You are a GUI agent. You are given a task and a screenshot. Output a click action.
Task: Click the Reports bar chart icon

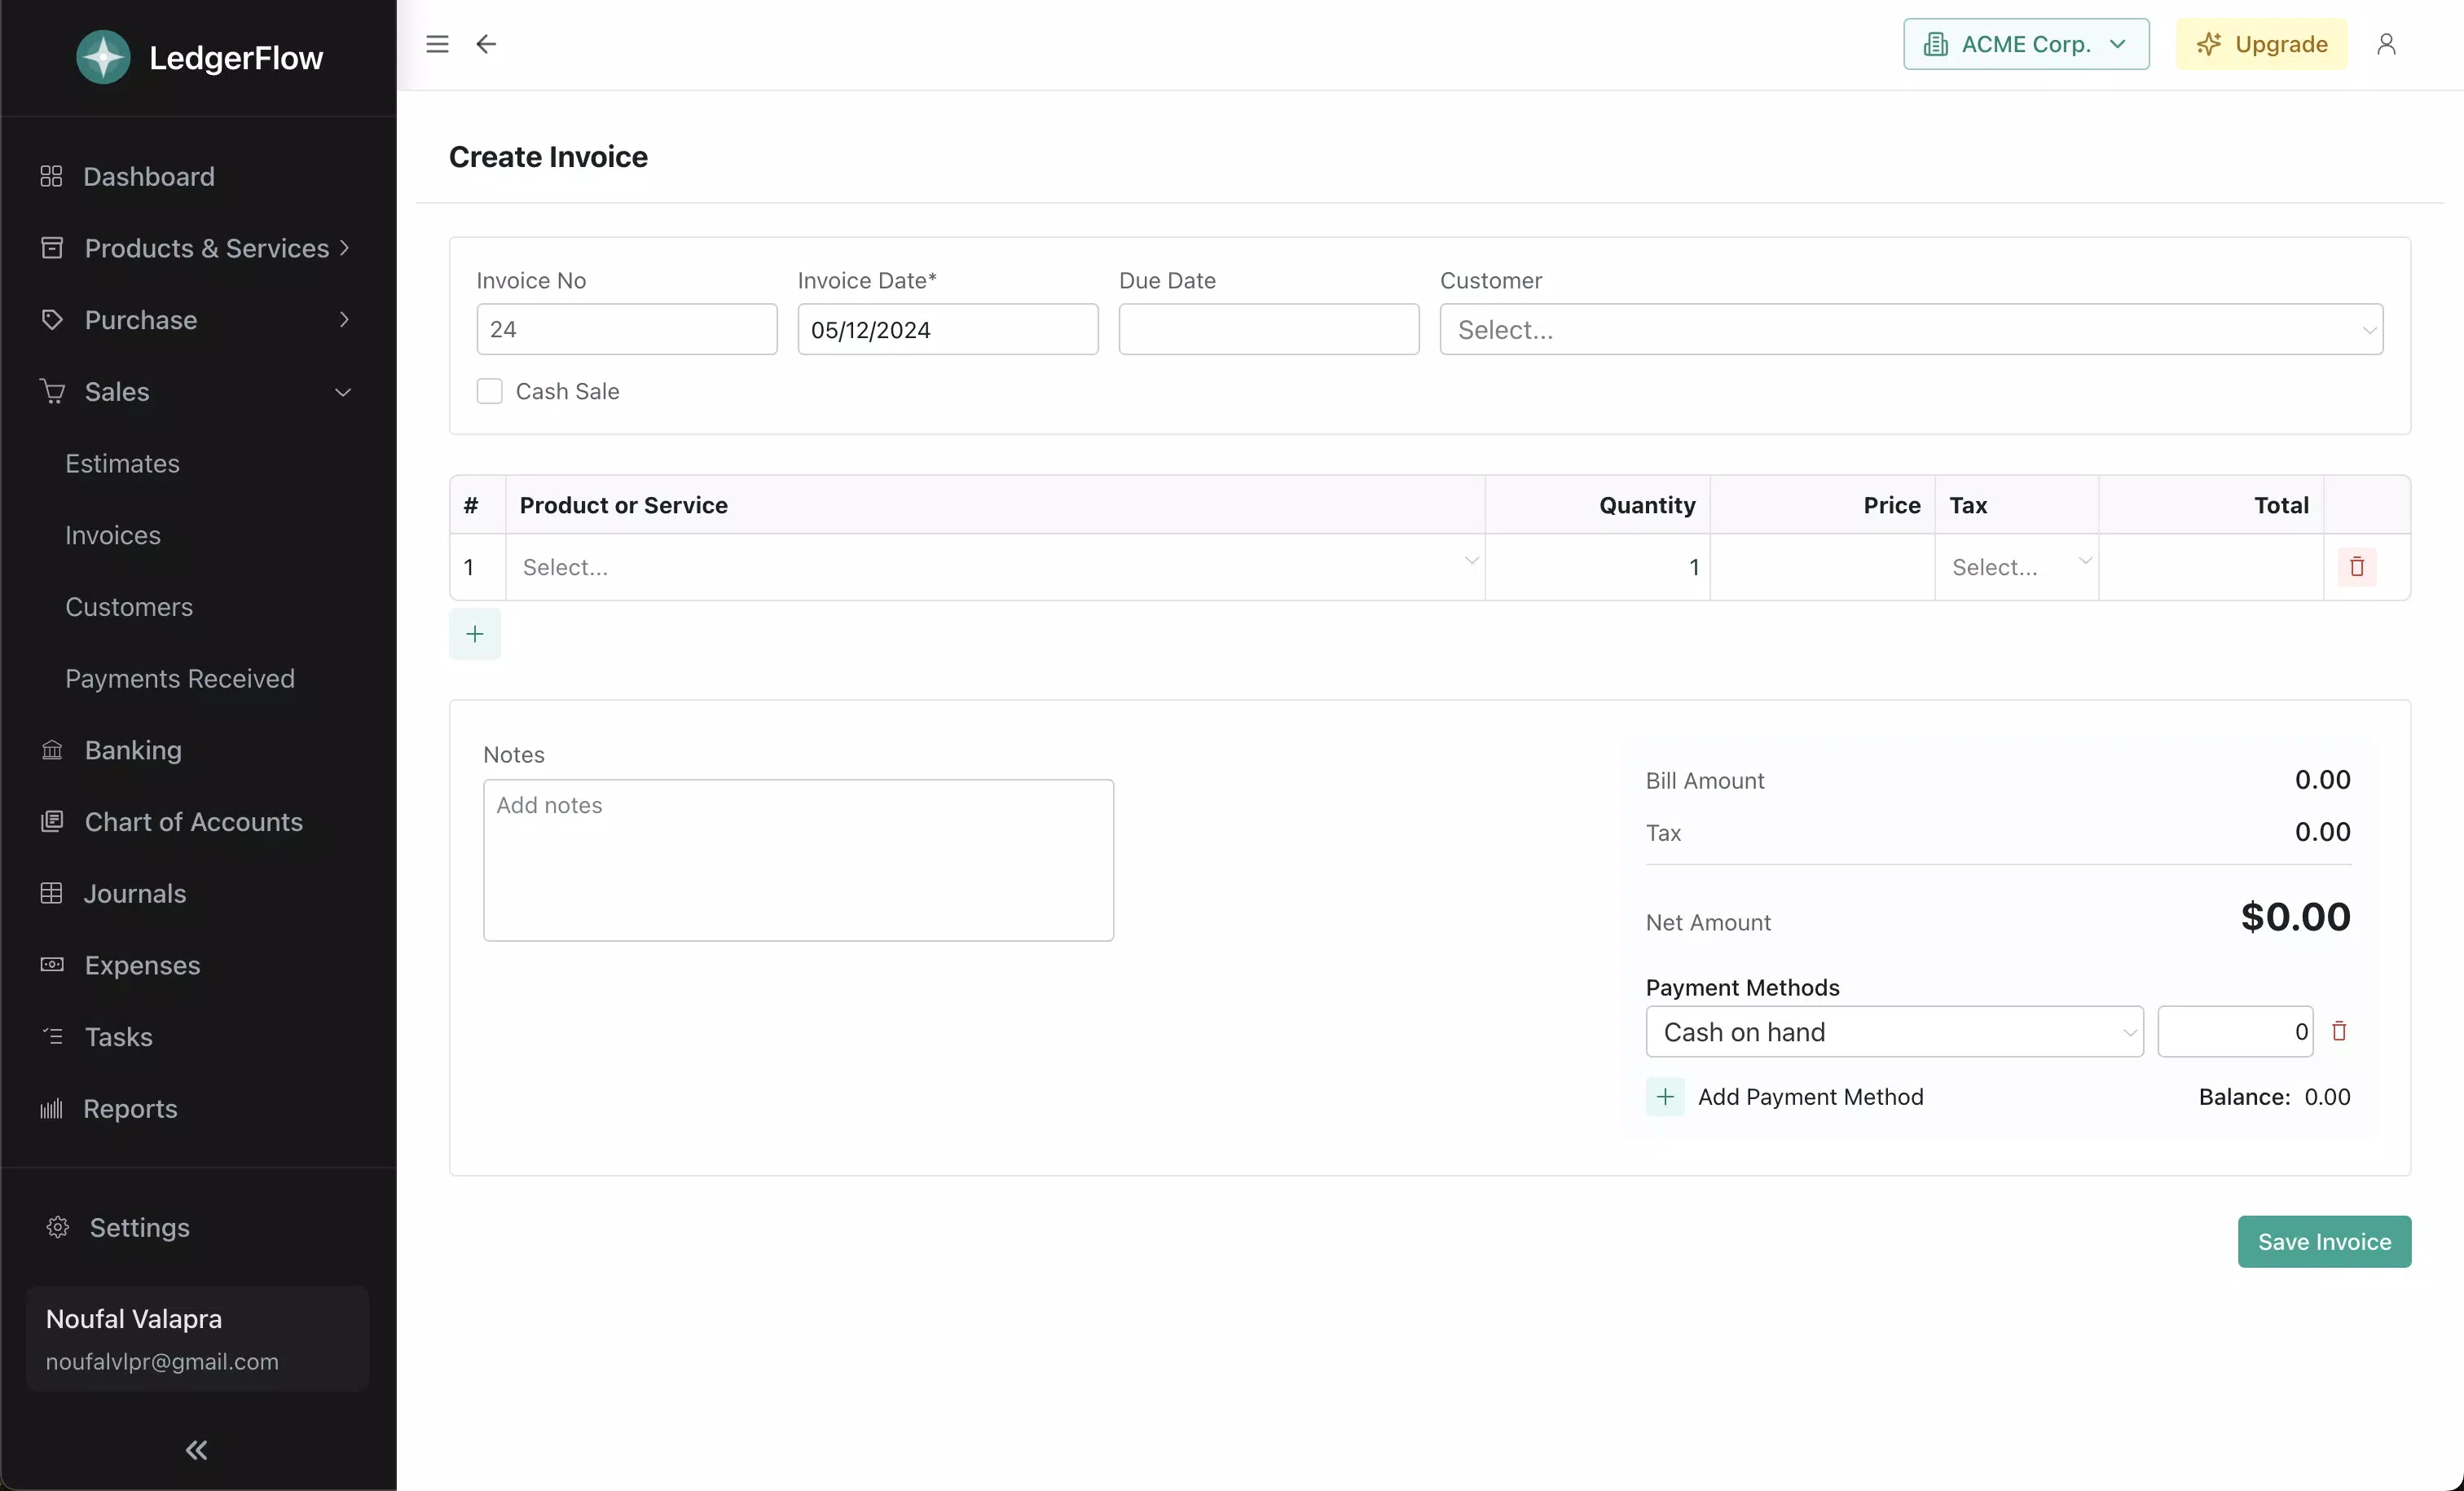point(51,1108)
